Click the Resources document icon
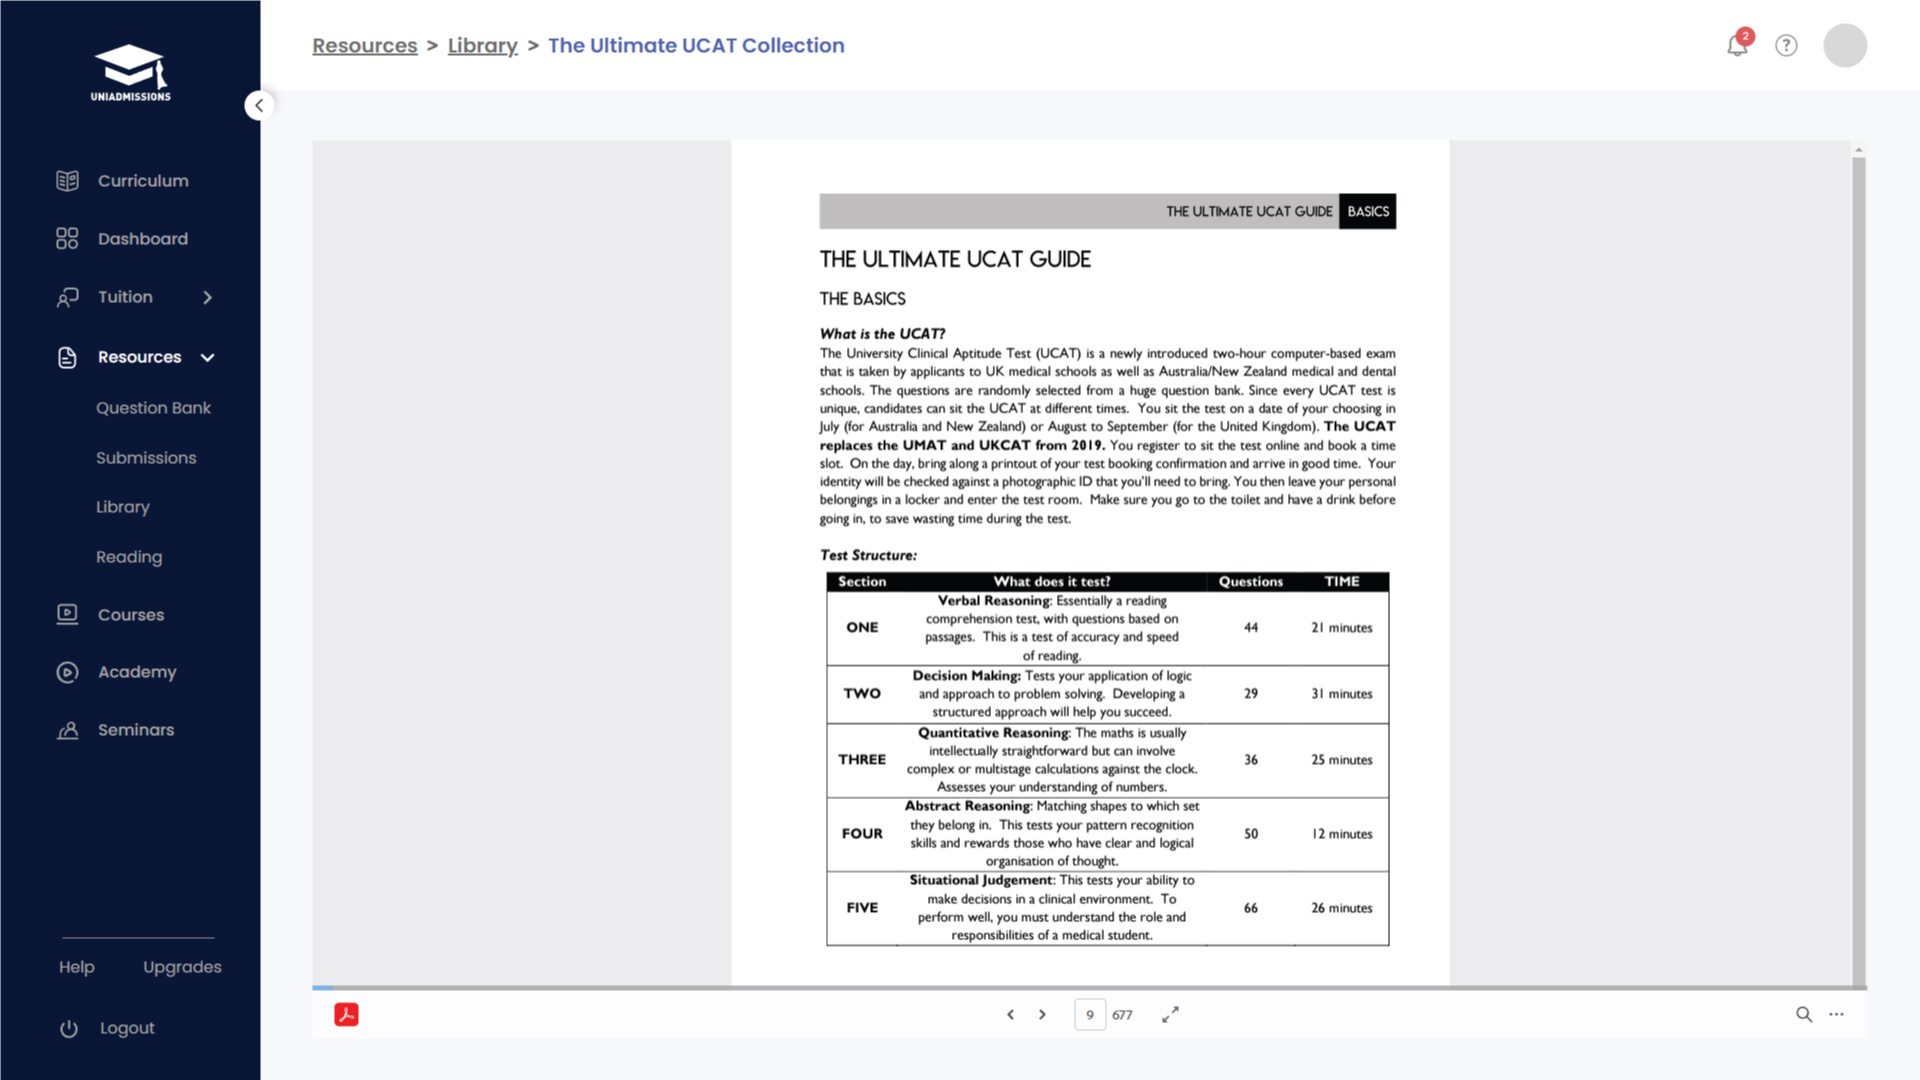This screenshot has height=1080, width=1920. [x=67, y=357]
